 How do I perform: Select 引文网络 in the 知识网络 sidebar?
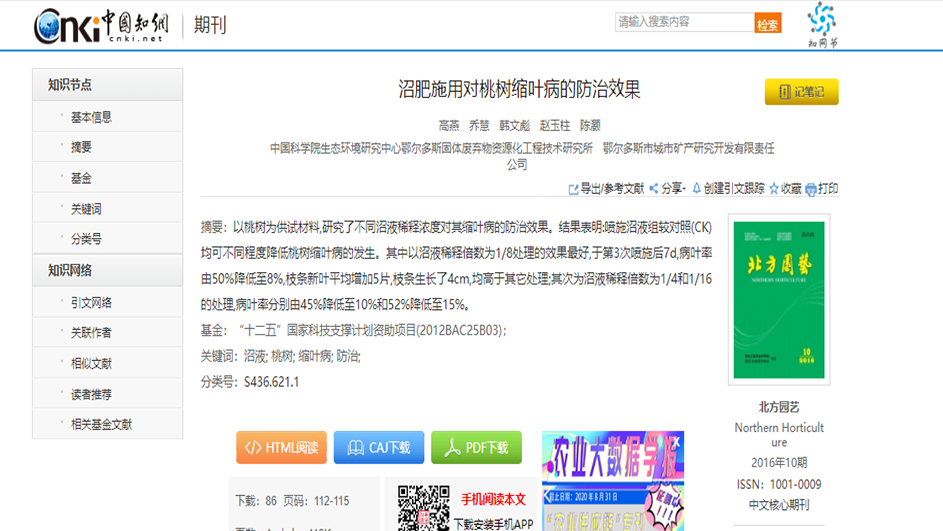point(91,302)
